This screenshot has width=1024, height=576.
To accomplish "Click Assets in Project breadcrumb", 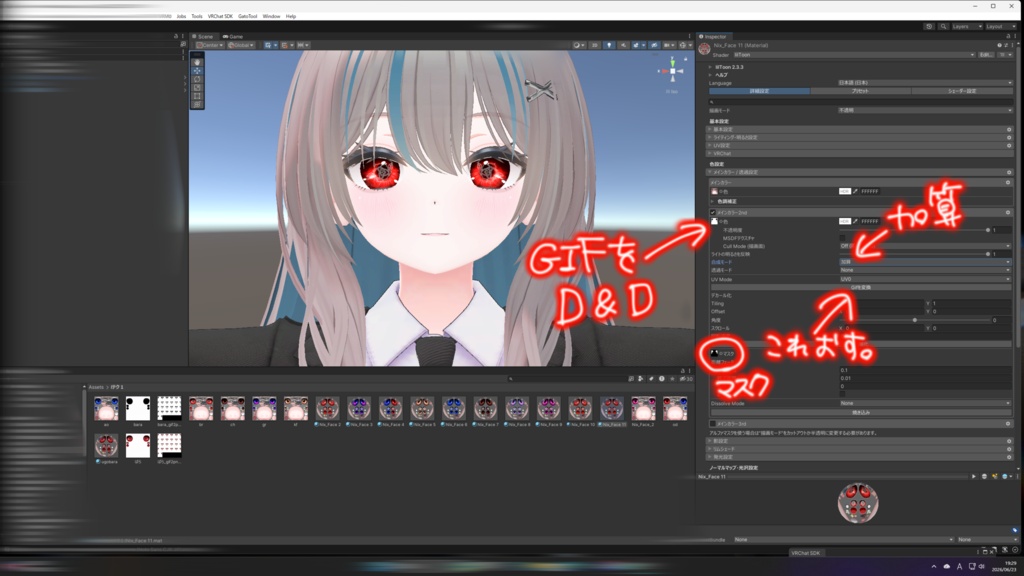I will 96,387.
